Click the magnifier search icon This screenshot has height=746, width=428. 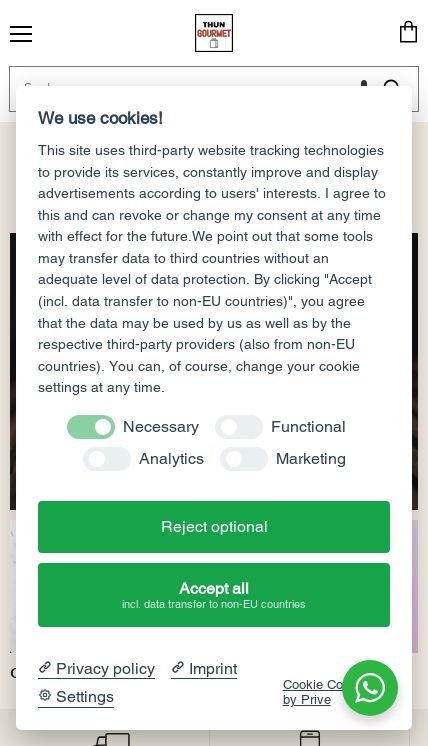click(392, 84)
